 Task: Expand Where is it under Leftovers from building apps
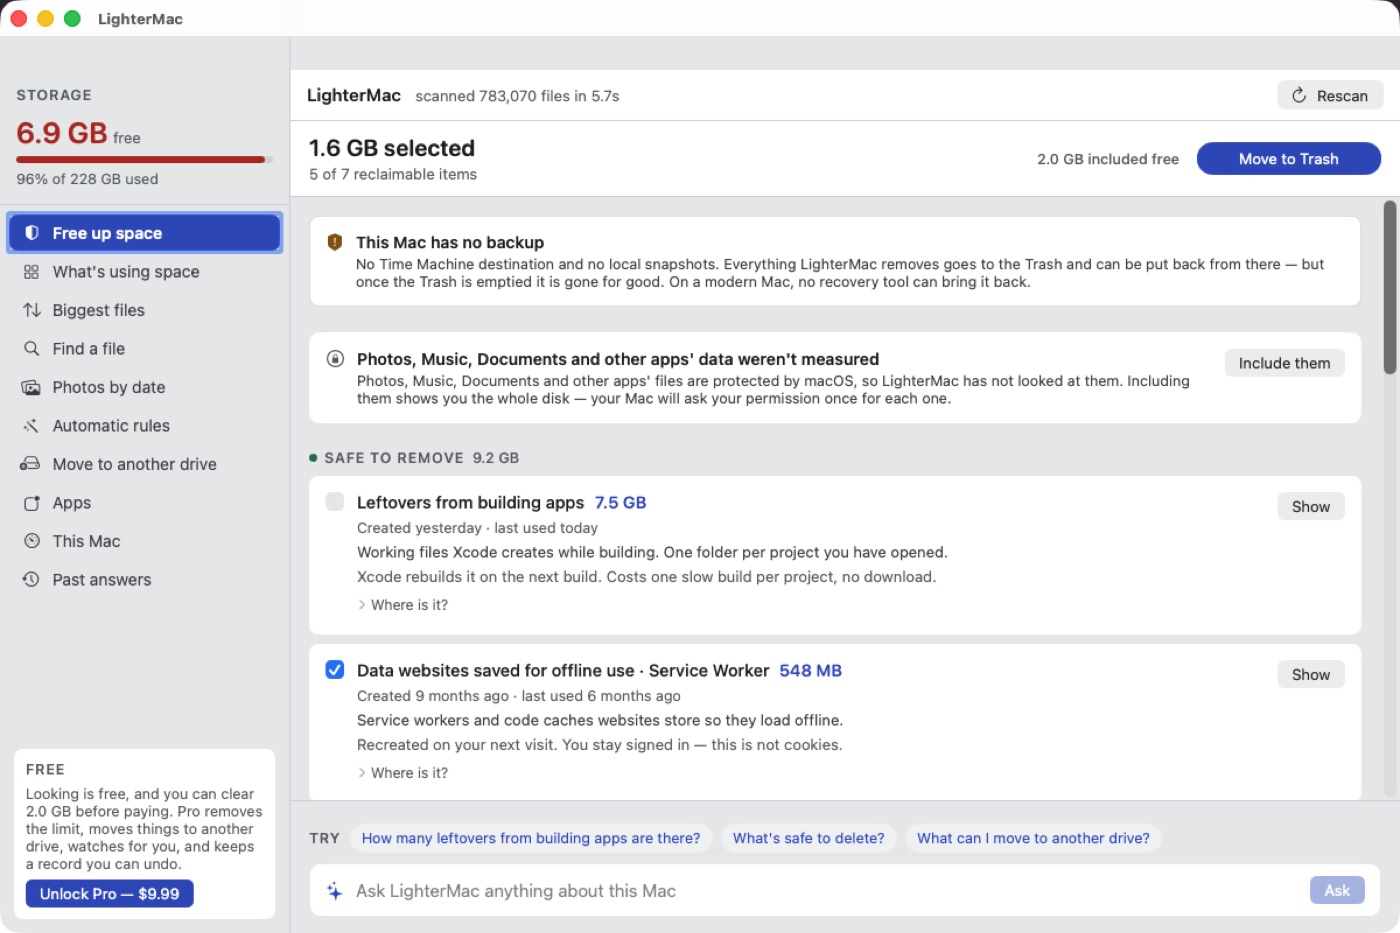click(403, 605)
